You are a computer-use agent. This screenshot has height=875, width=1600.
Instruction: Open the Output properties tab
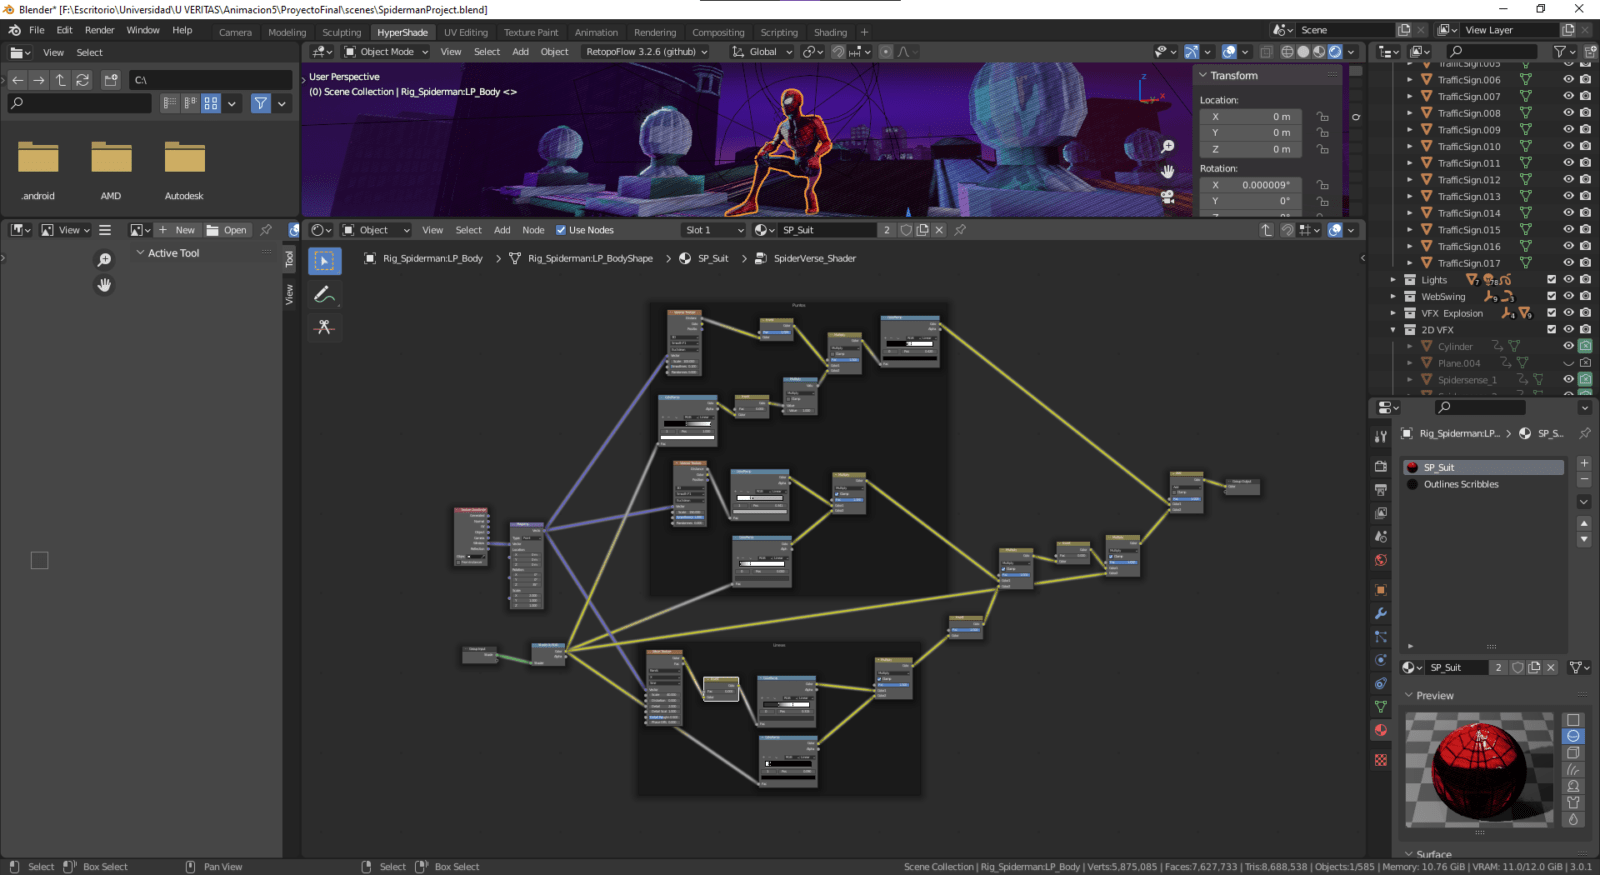point(1381,490)
